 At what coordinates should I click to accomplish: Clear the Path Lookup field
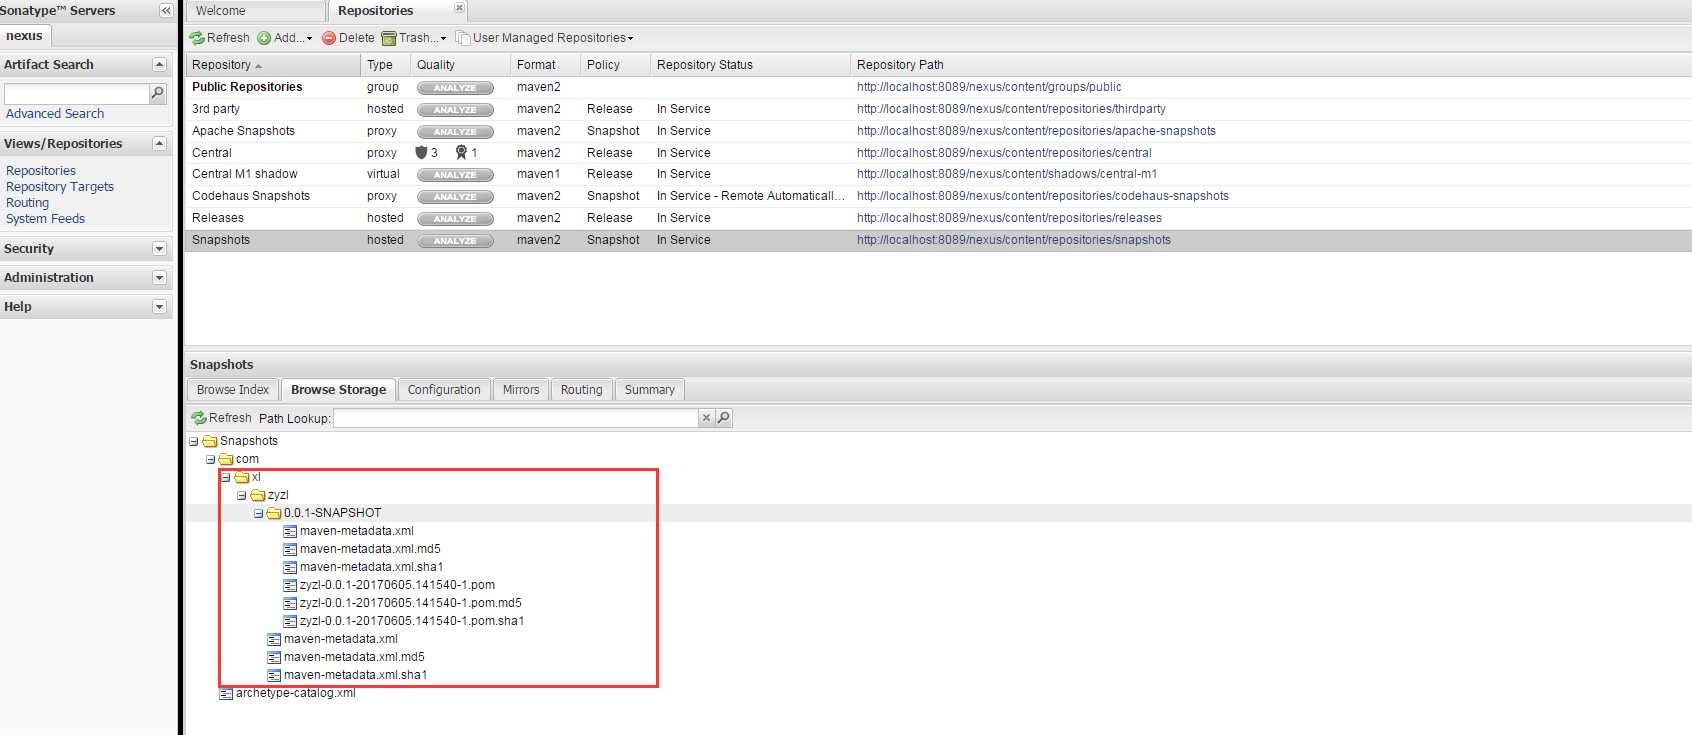706,418
